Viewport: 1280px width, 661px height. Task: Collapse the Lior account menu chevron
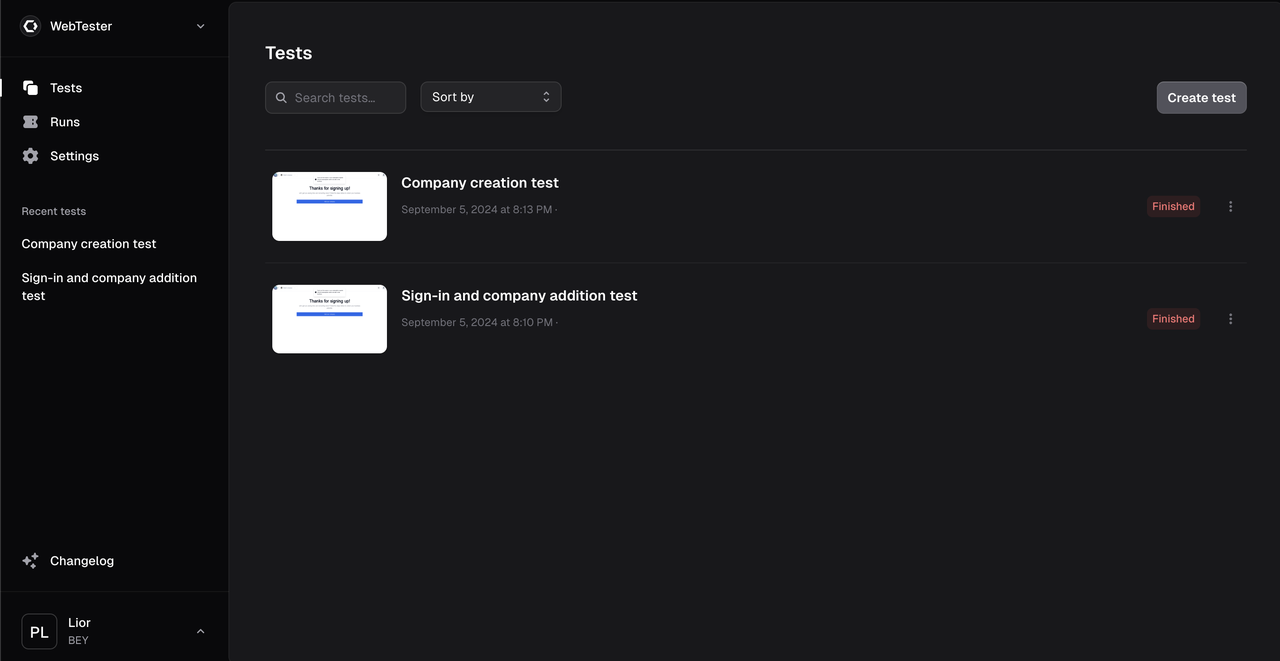(200, 631)
